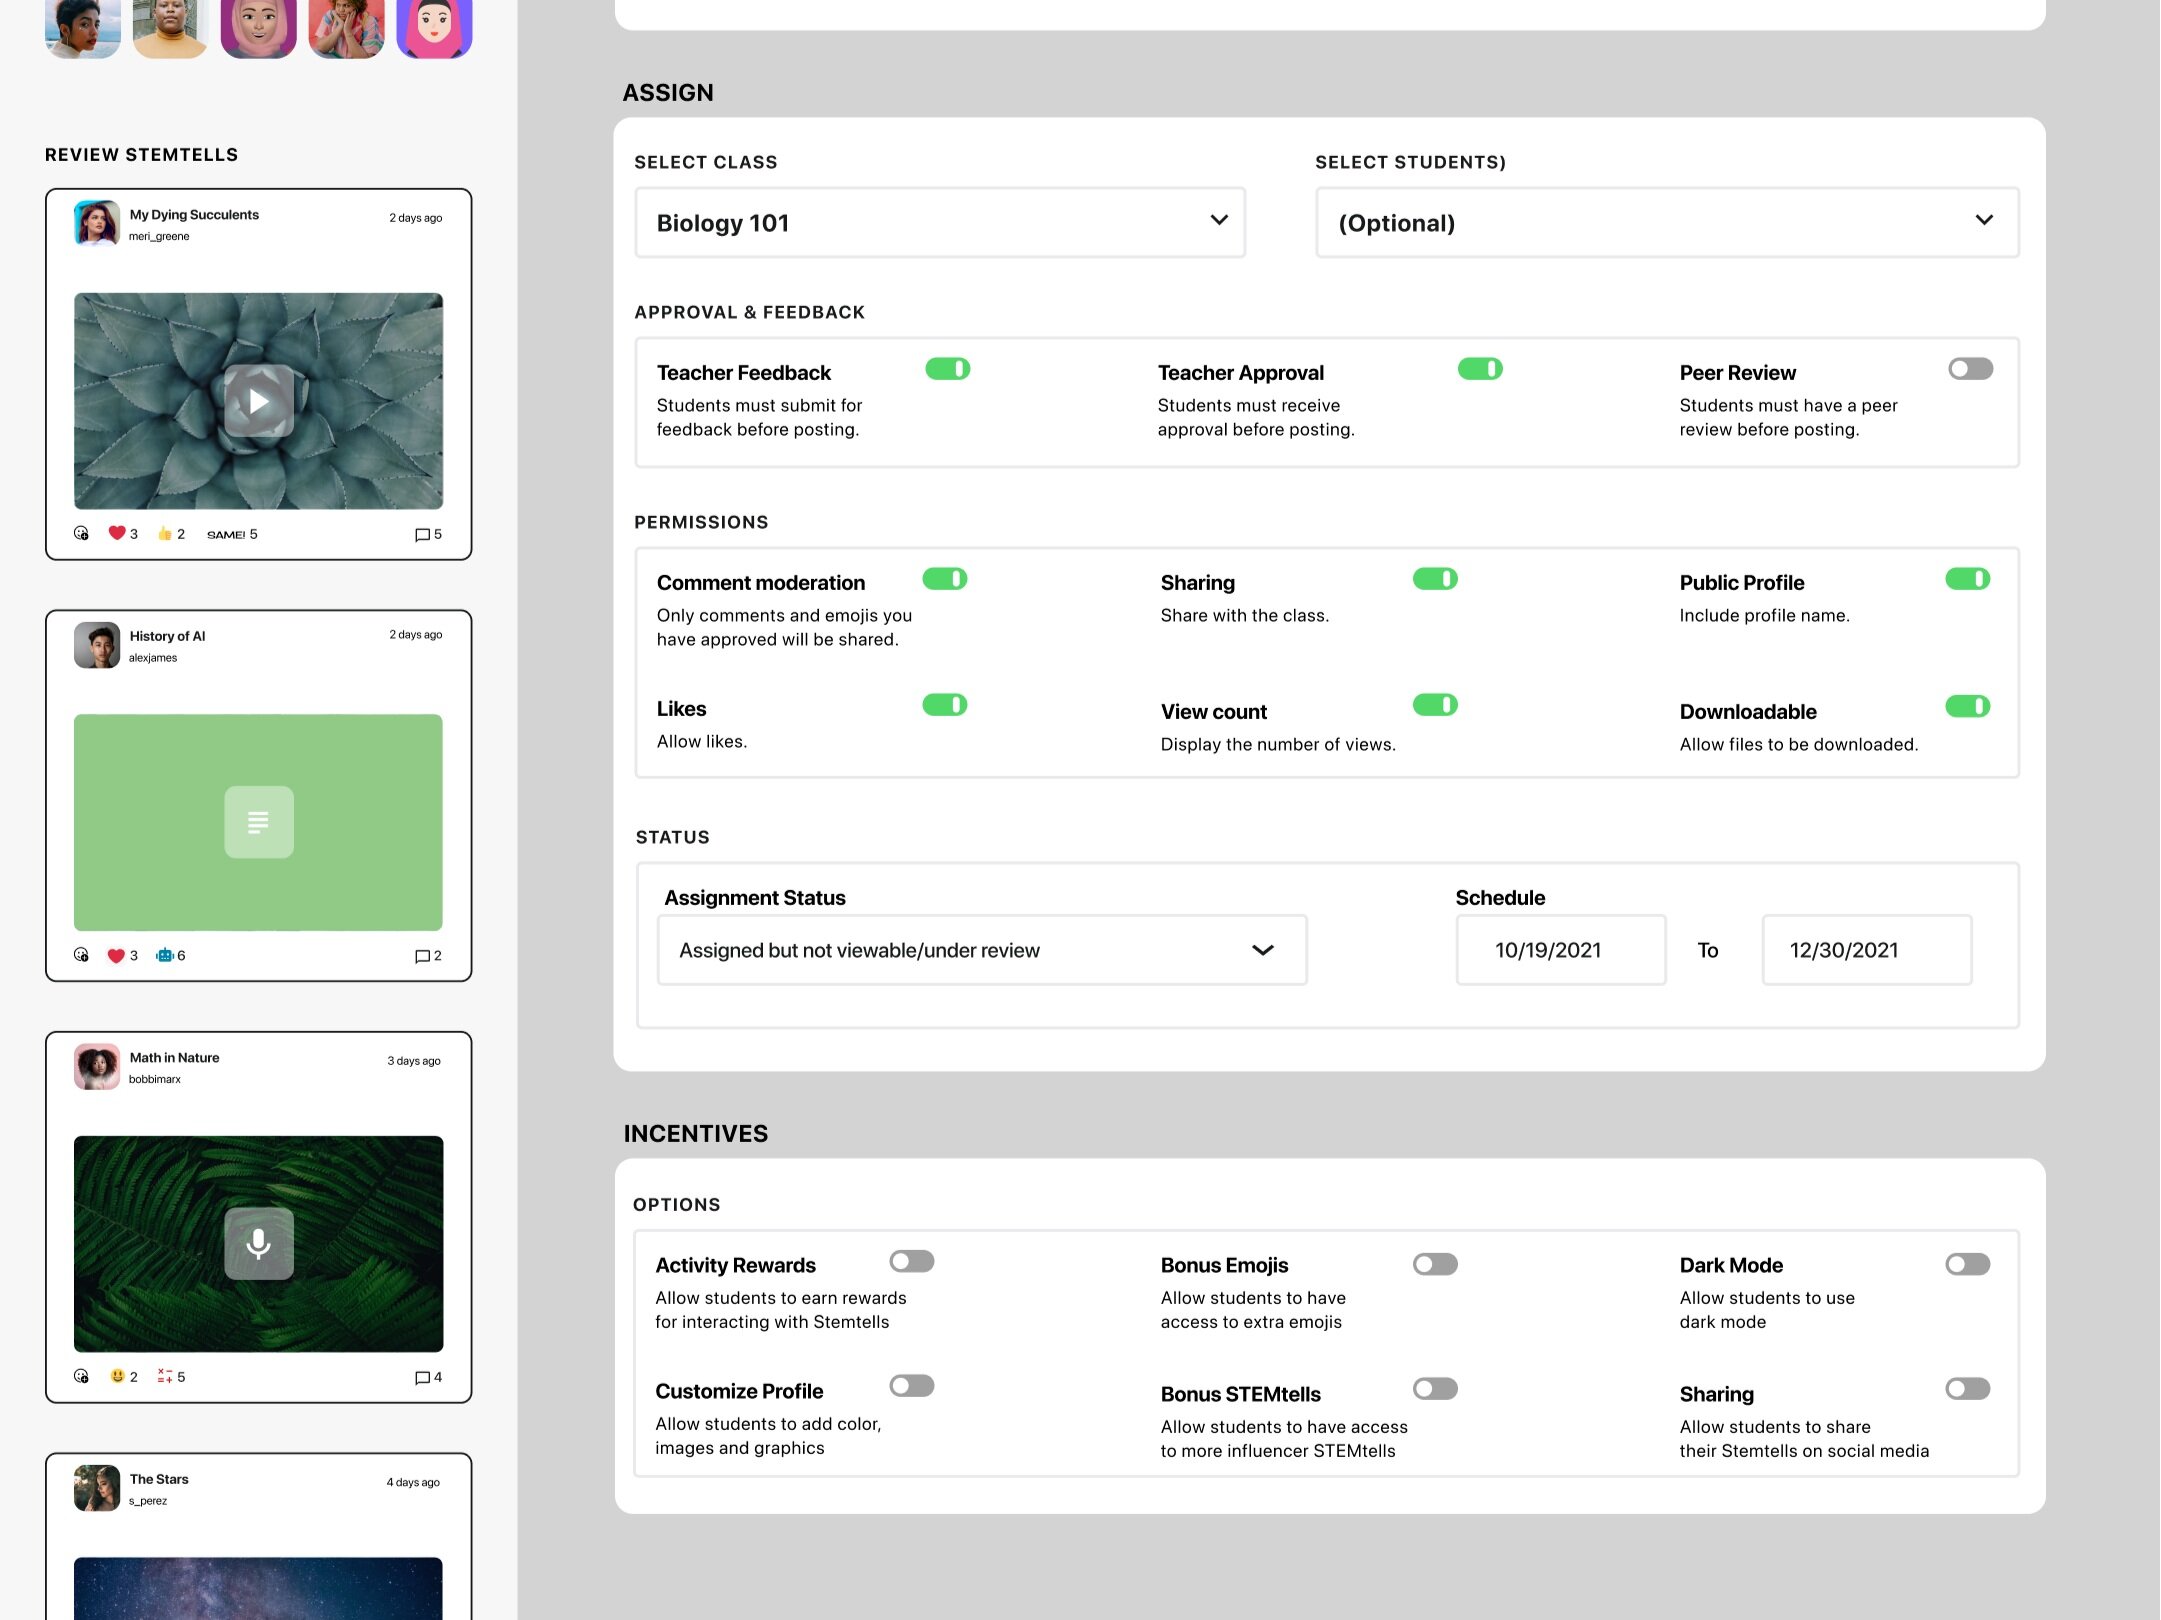
Task: Open alexjames's profile avatar
Action: click(97, 645)
